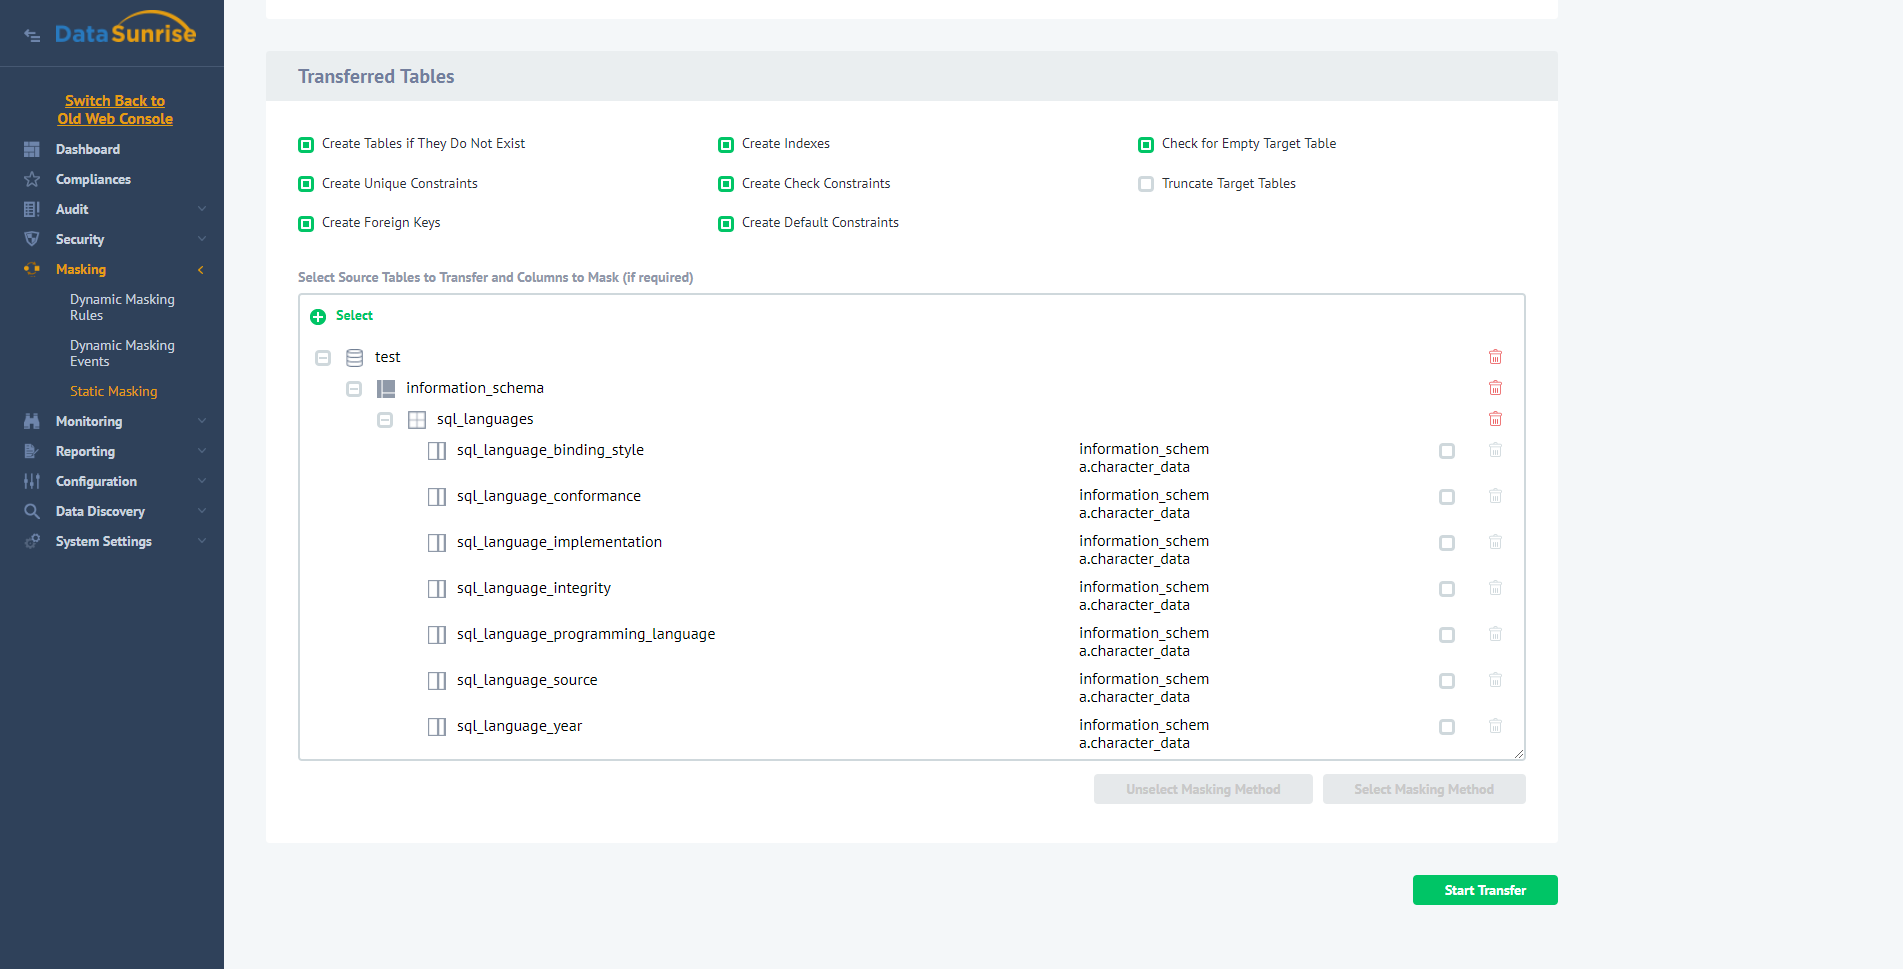Expand the Audit sidebar menu
The height and width of the screenshot is (969, 1903).
point(72,210)
